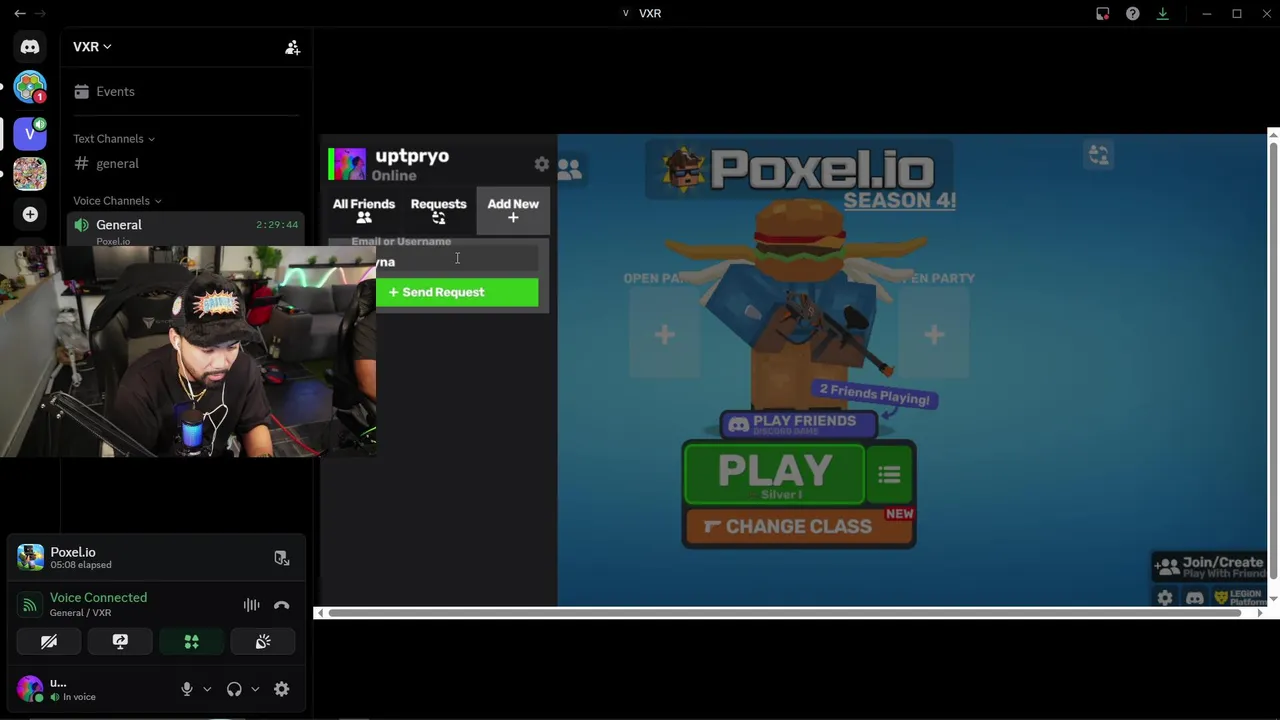Disconnect from voice with phone icon
Image resolution: width=1280 pixels, height=720 pixels.
[x=281, y=605]
